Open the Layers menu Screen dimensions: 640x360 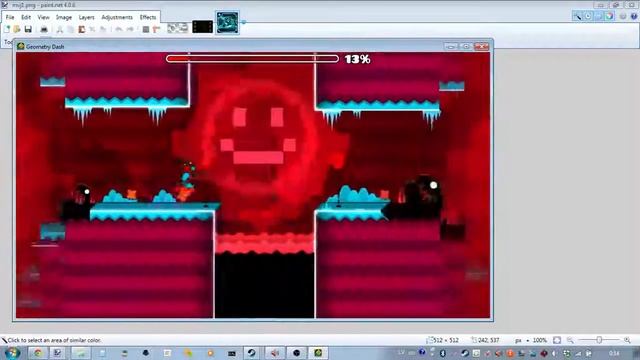pyautogui.click(x=86, y=17)
